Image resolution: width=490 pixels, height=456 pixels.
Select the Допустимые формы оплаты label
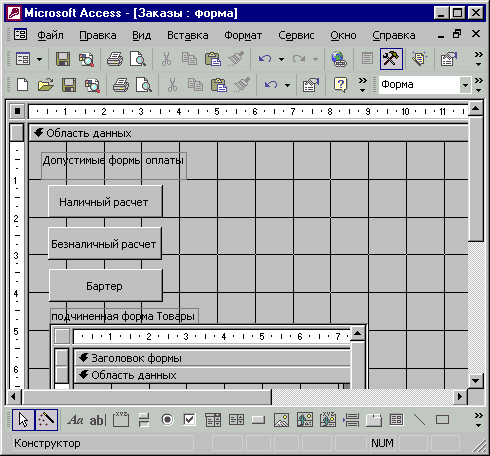(113, 165)
